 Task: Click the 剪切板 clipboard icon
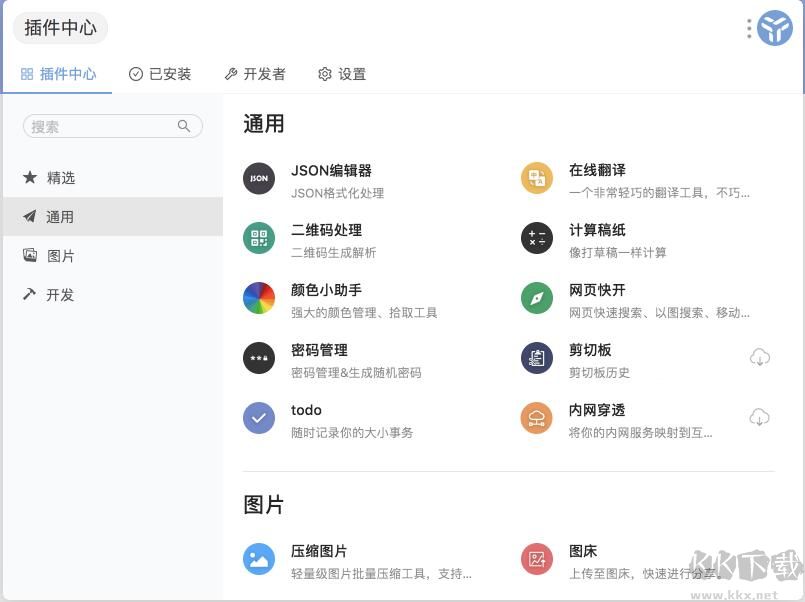tap(536, 358)
